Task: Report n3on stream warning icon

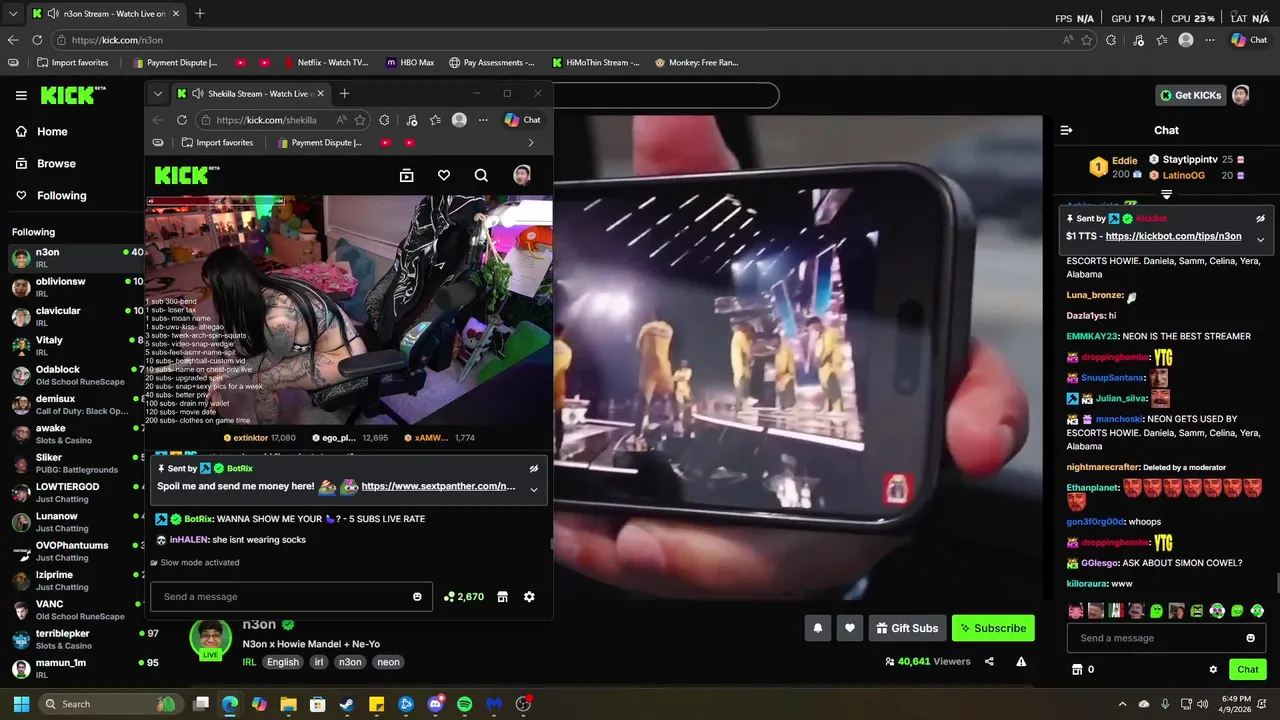Action: coord(1021,661)
